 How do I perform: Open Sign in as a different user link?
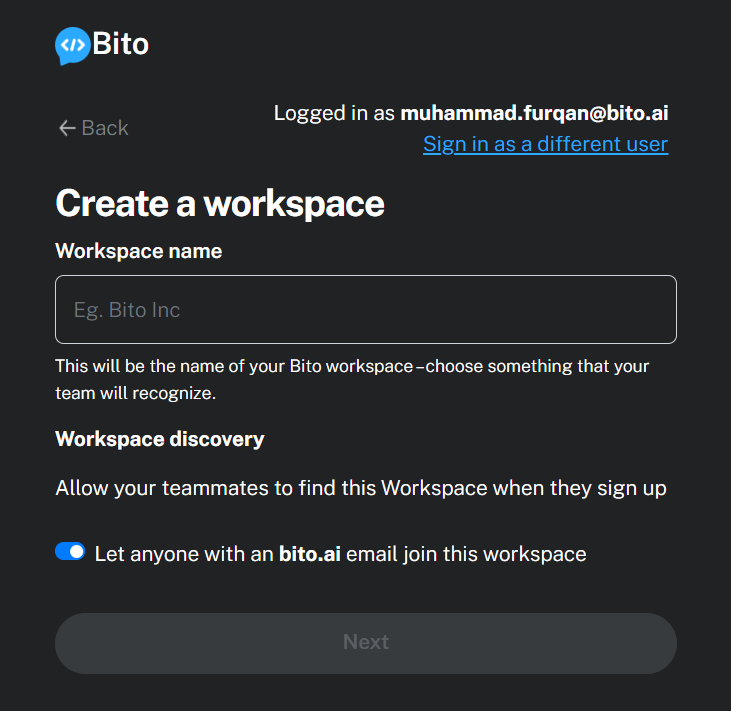(x=545, y=144)
